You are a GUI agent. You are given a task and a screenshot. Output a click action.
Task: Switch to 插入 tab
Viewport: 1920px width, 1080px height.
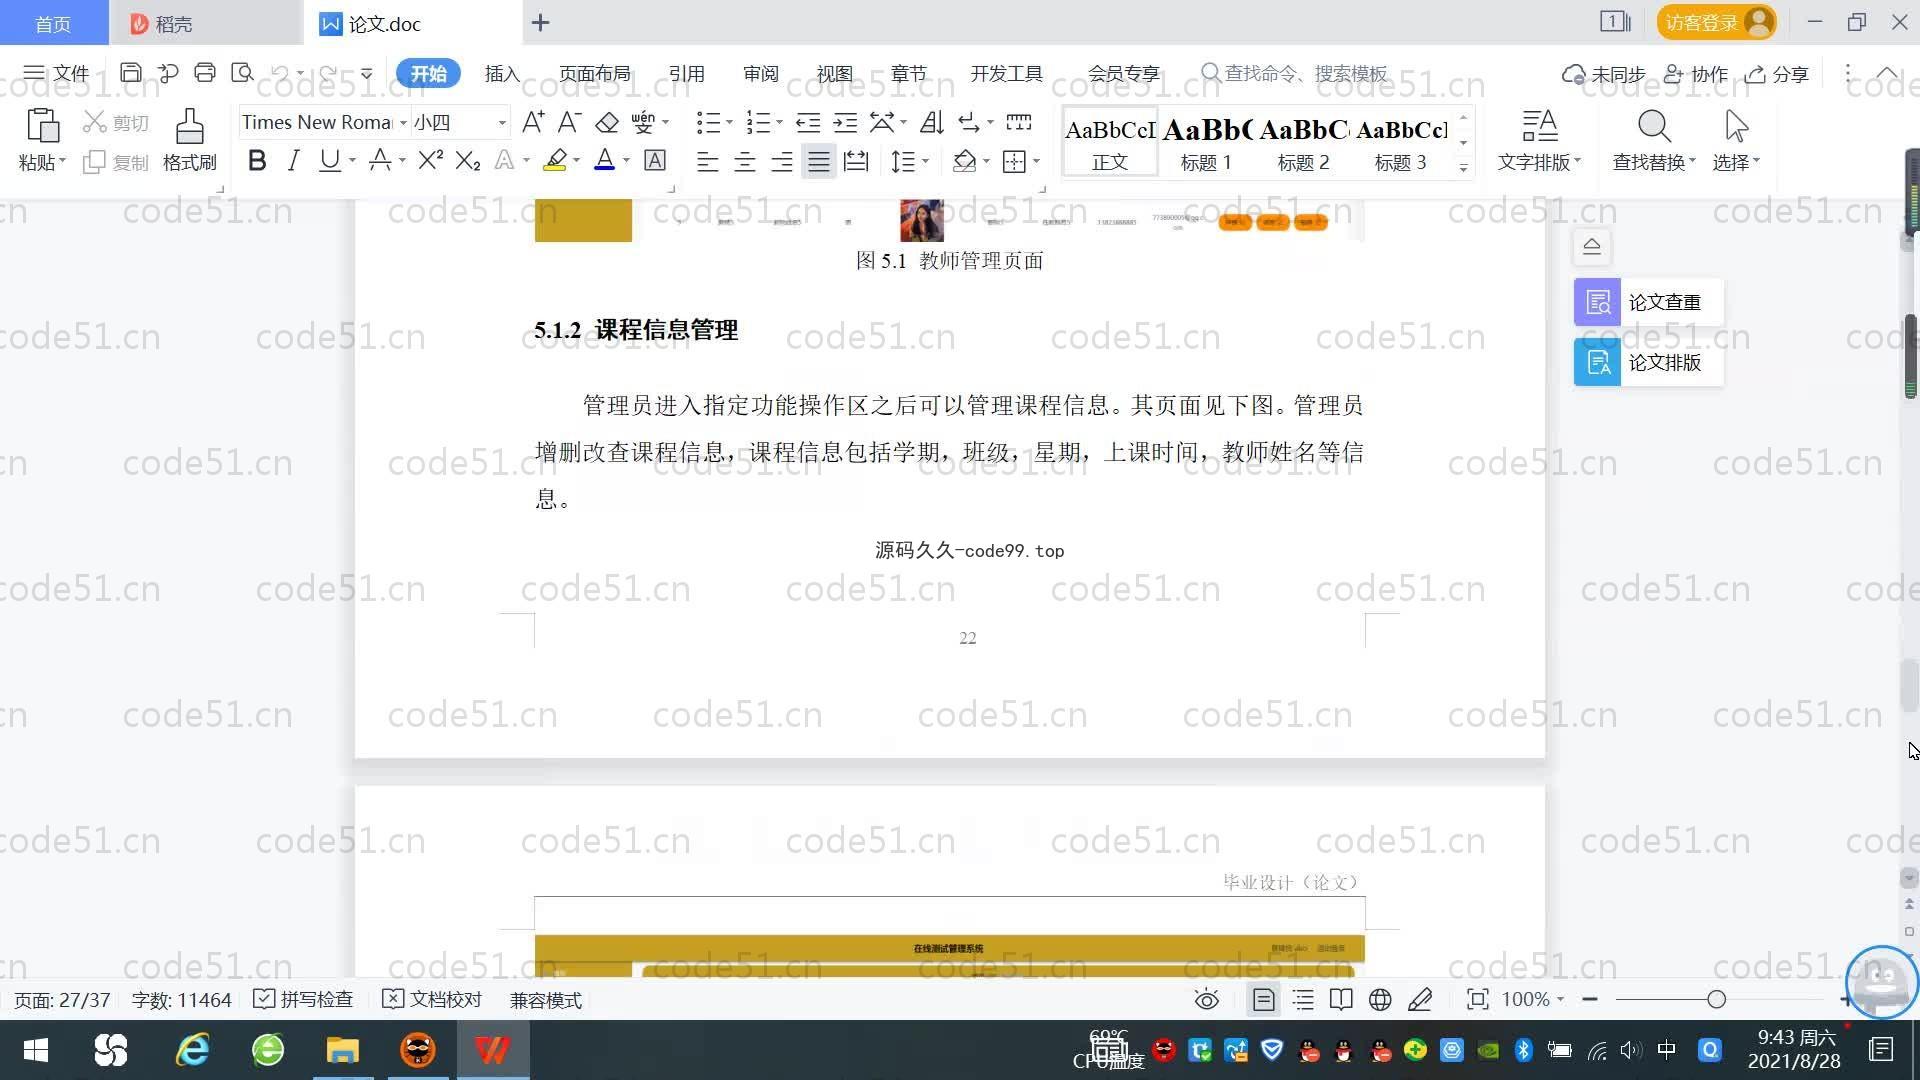coord(502,73)
